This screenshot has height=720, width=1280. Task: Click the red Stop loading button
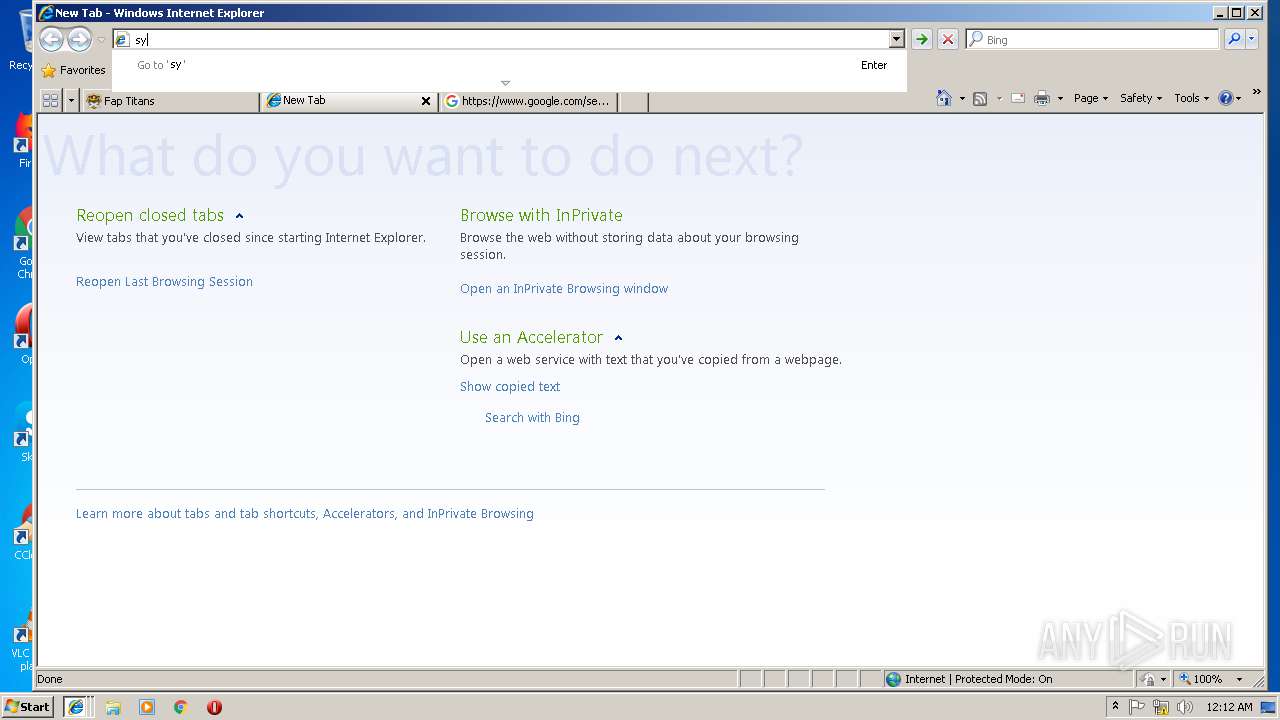948,40
